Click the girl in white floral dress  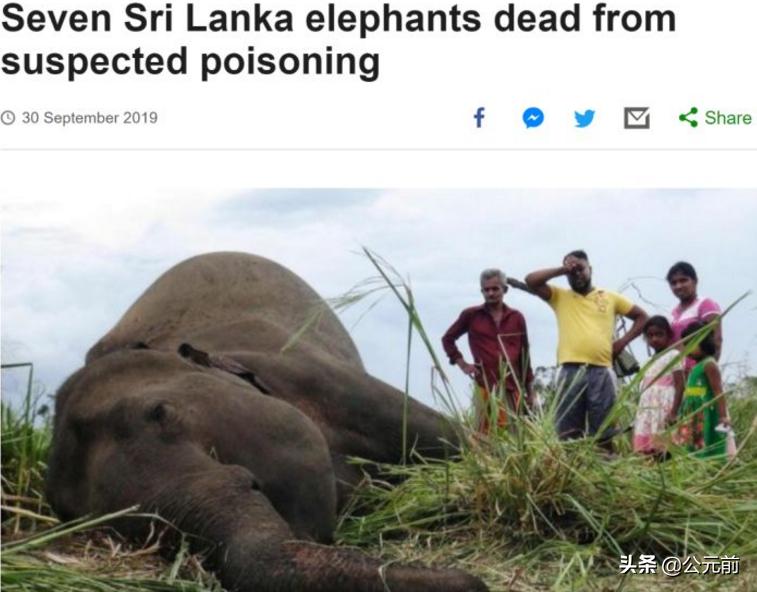coord(658,386)
